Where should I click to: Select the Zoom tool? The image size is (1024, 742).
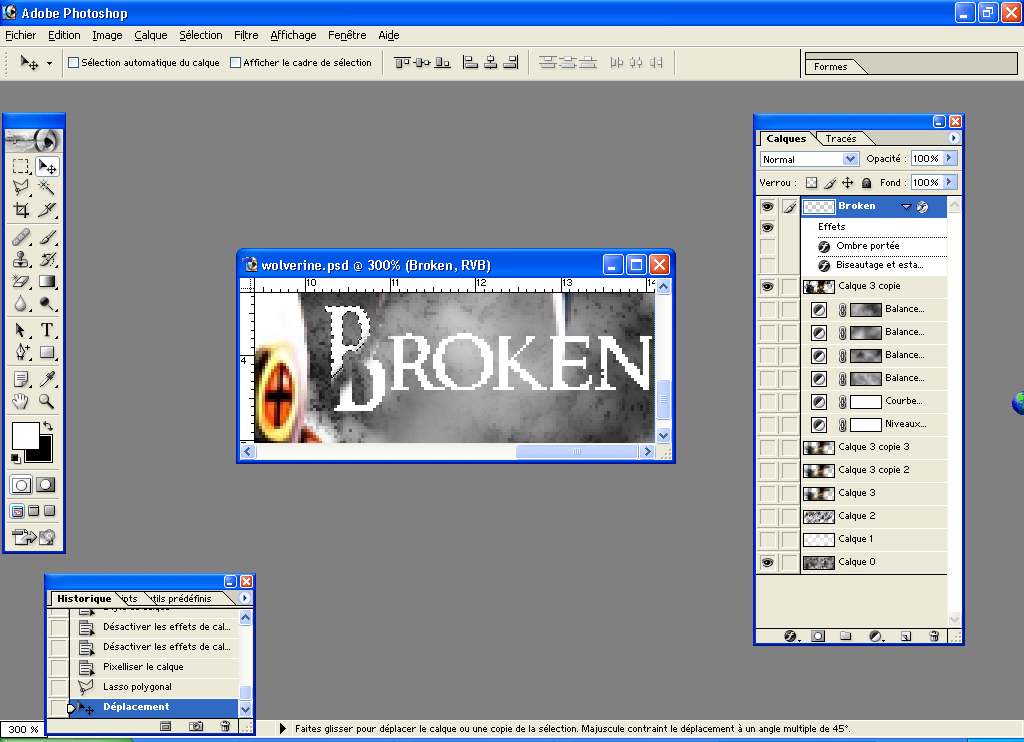[x=45, y=401]
